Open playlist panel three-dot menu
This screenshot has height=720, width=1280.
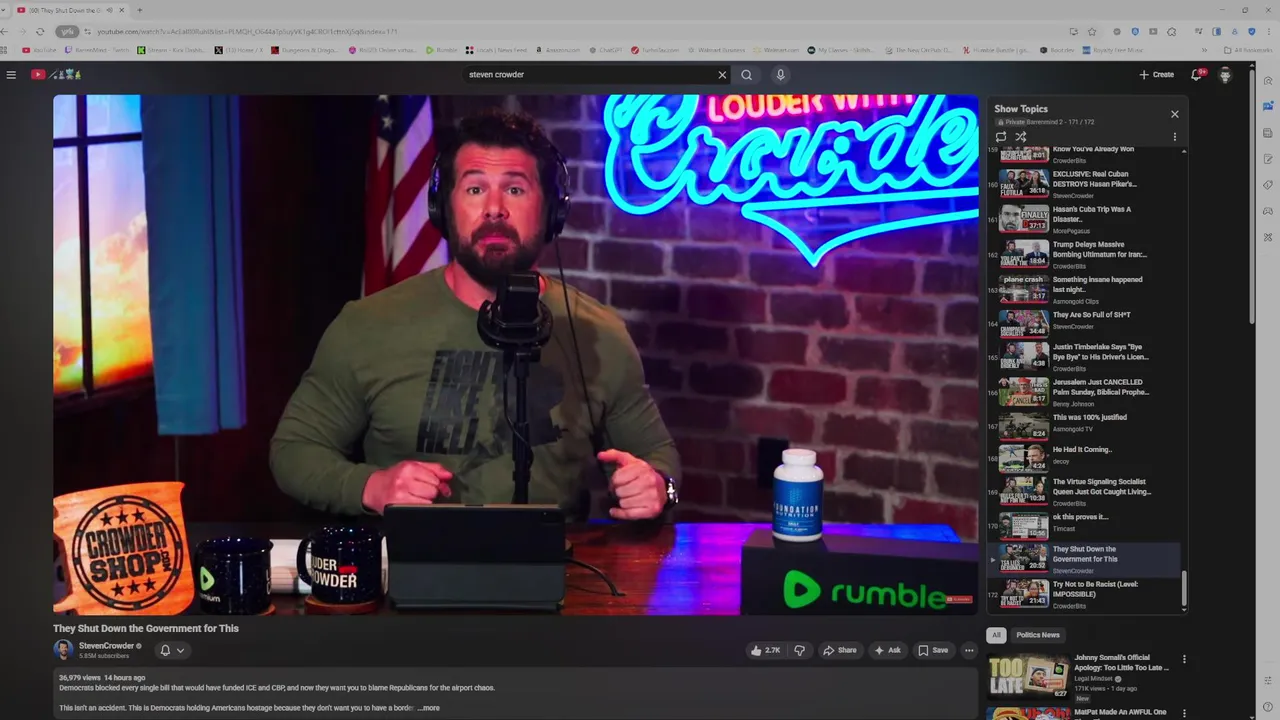1174,137
